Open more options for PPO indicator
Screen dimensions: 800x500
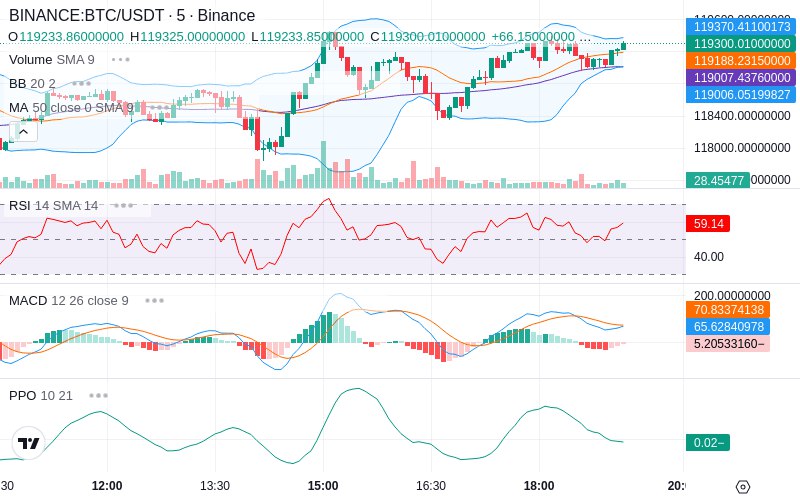[98, 395]
